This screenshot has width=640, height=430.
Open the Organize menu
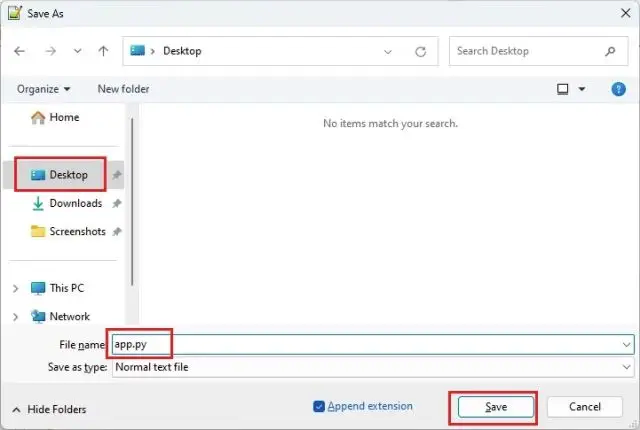[43, 89]
